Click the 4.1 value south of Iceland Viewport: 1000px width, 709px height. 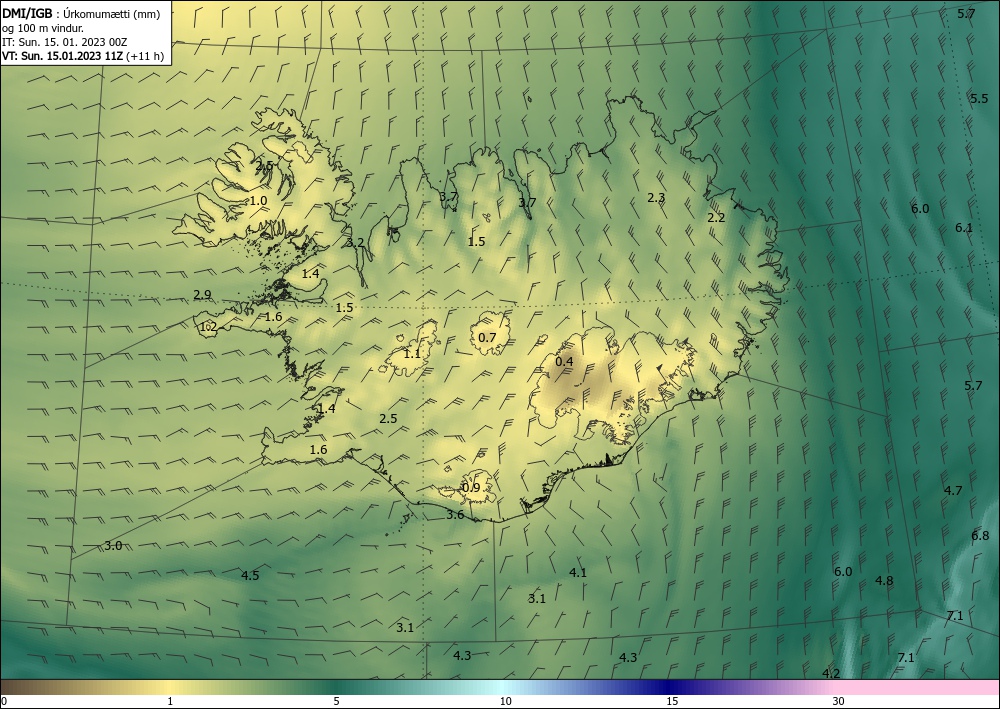[578, 573]
